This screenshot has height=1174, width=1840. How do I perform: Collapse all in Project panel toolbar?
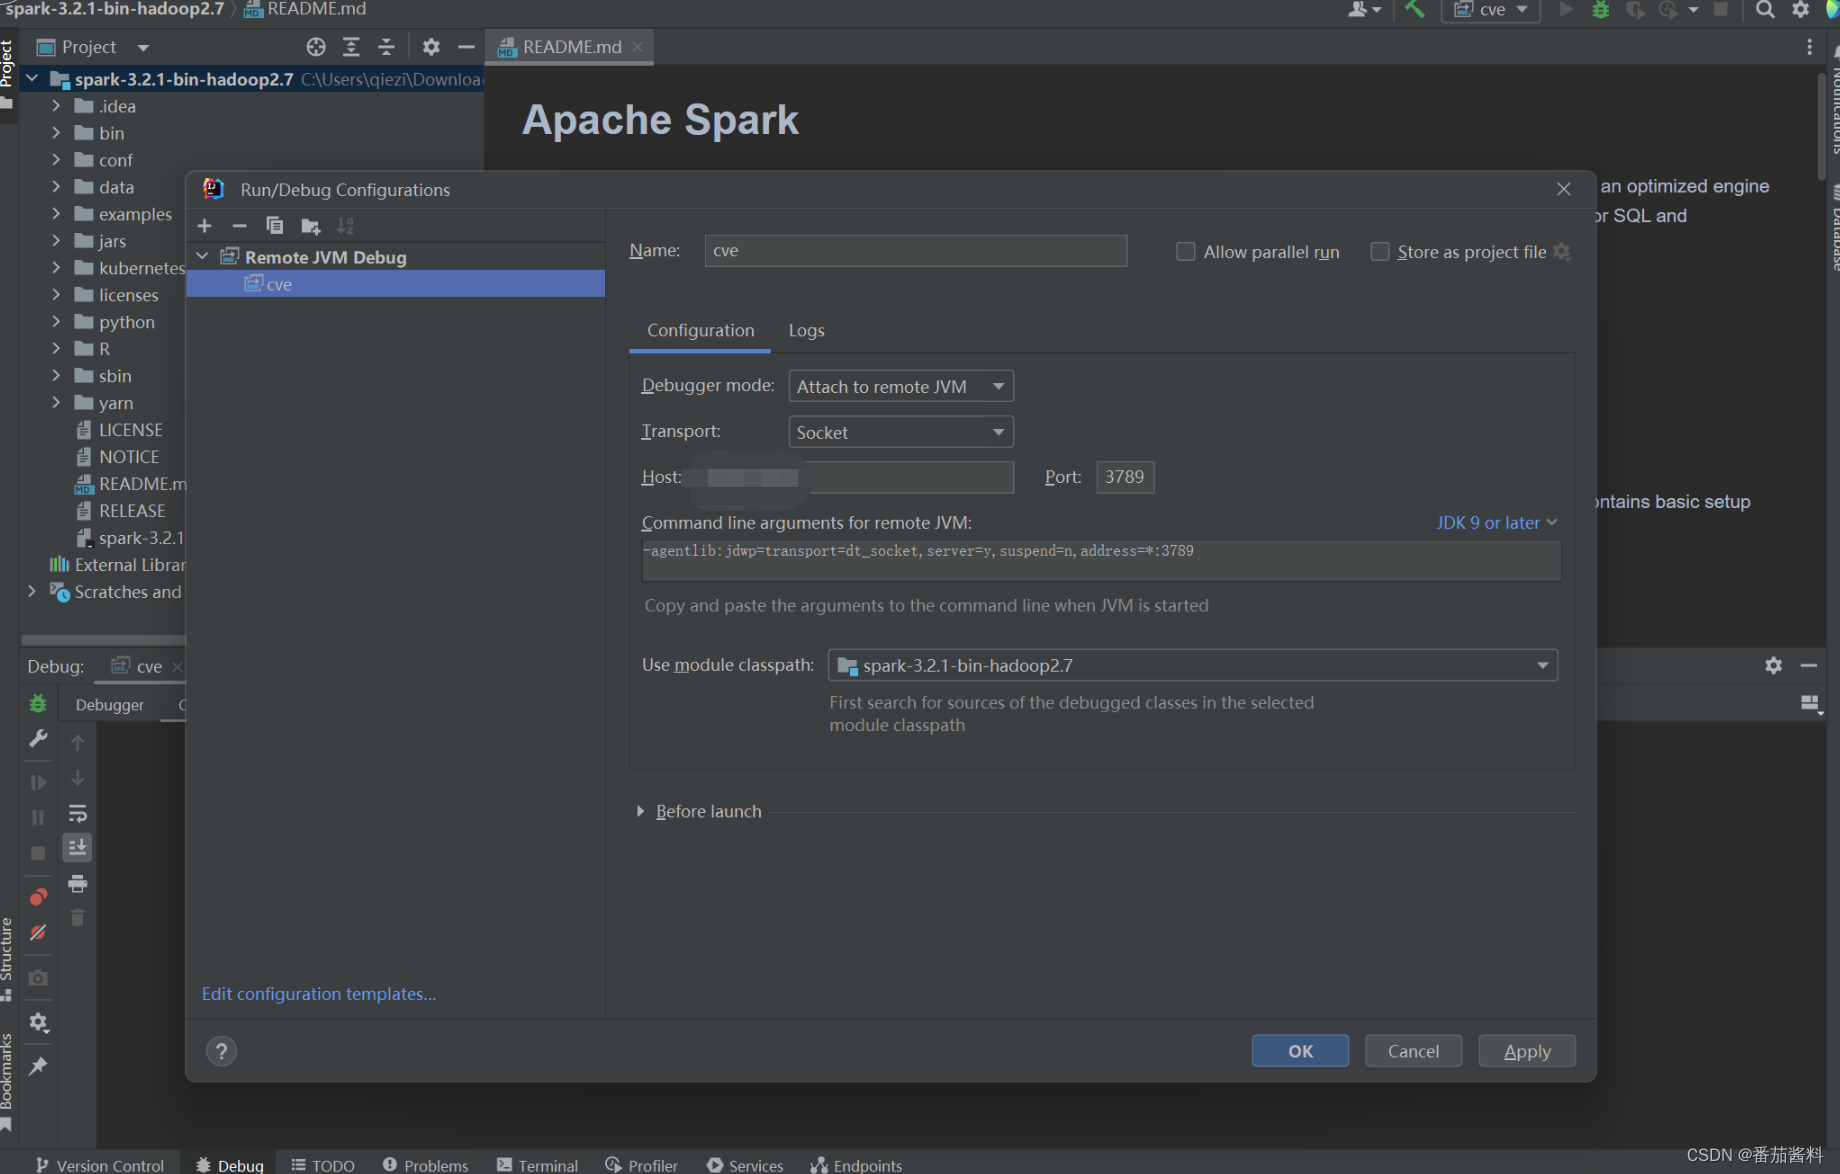coord(386,47)
